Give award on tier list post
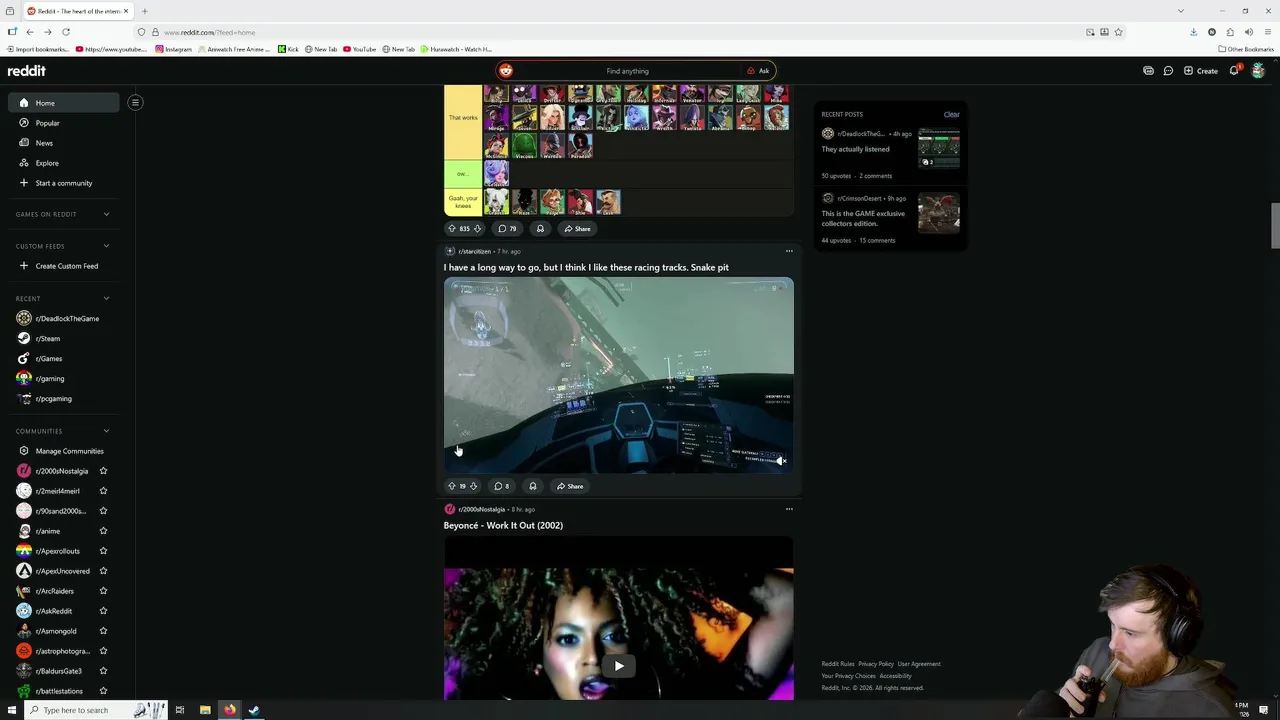The image size is (1280, 720). 540,229
